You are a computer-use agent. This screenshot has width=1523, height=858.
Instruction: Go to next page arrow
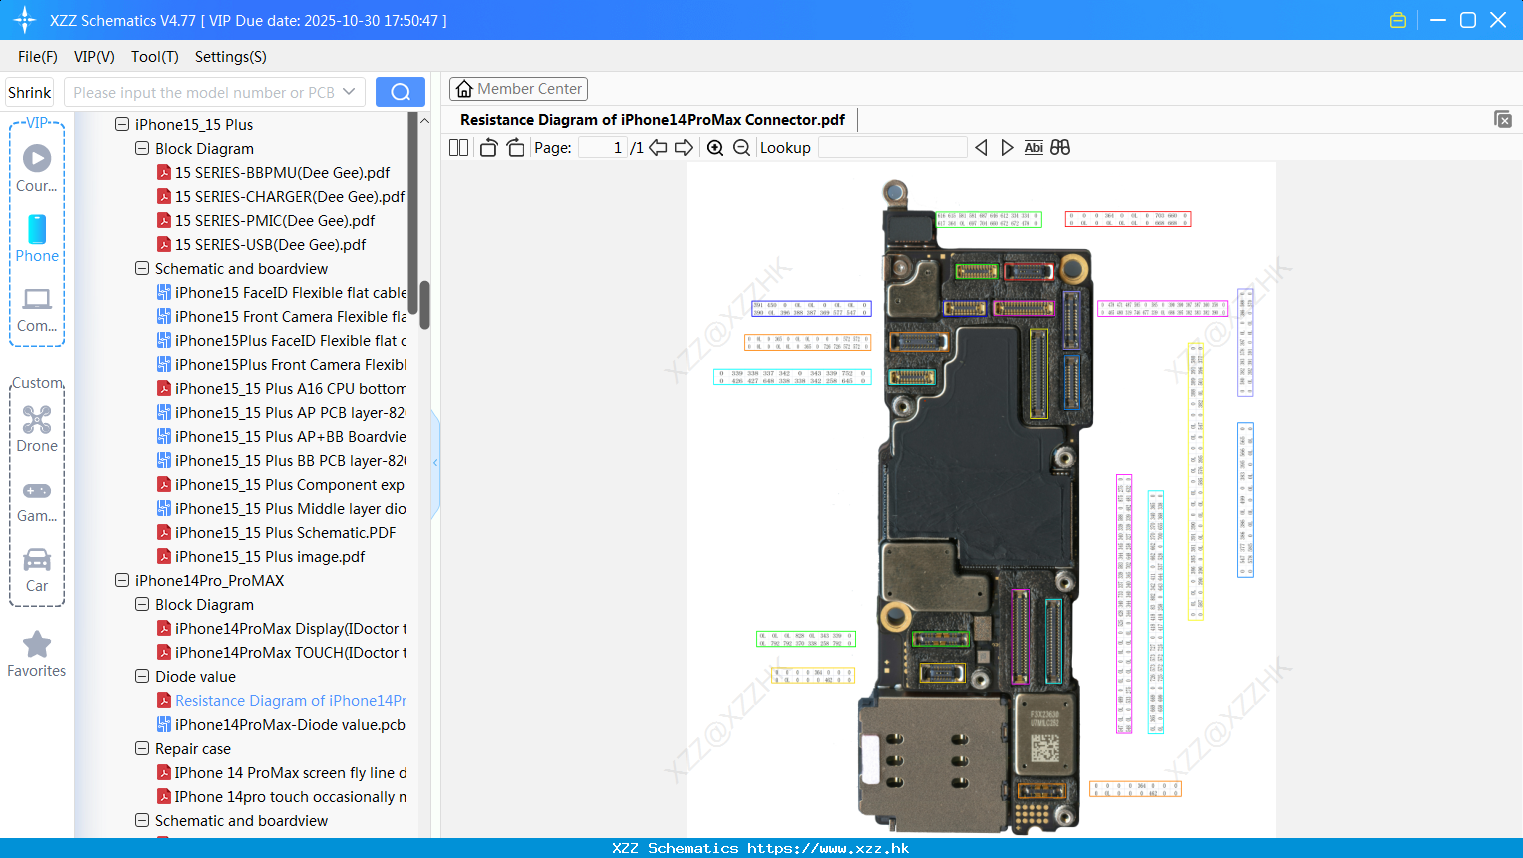tap(684, 148)
